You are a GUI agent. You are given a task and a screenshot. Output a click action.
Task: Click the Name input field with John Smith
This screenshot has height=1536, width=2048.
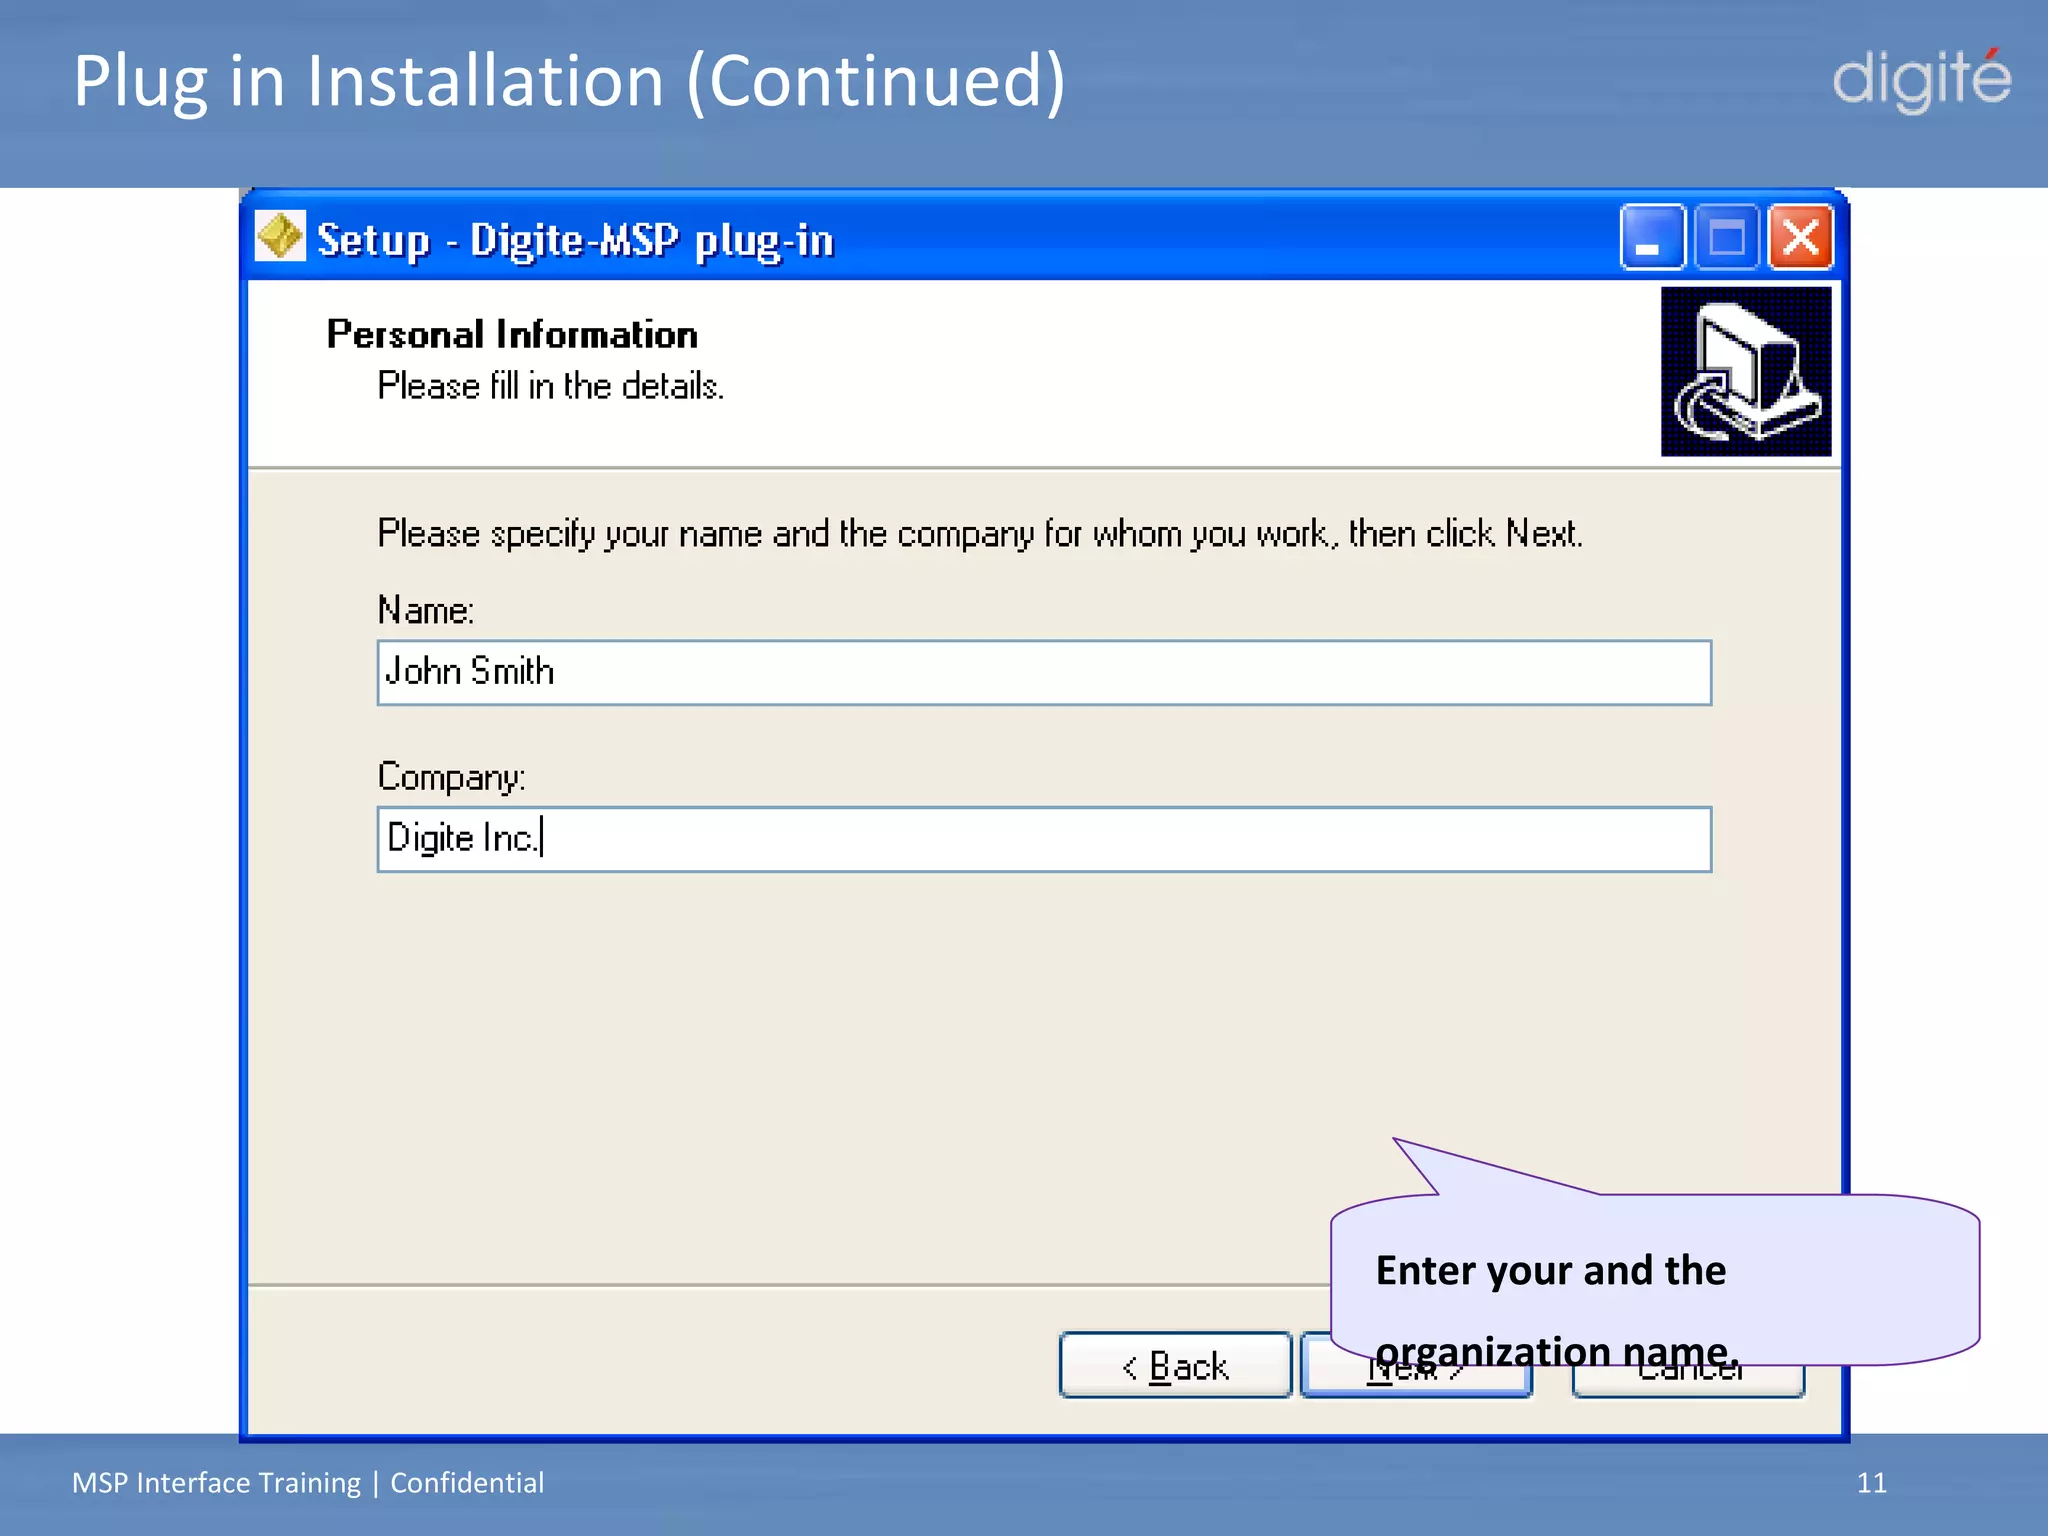tap(1044, 672)
